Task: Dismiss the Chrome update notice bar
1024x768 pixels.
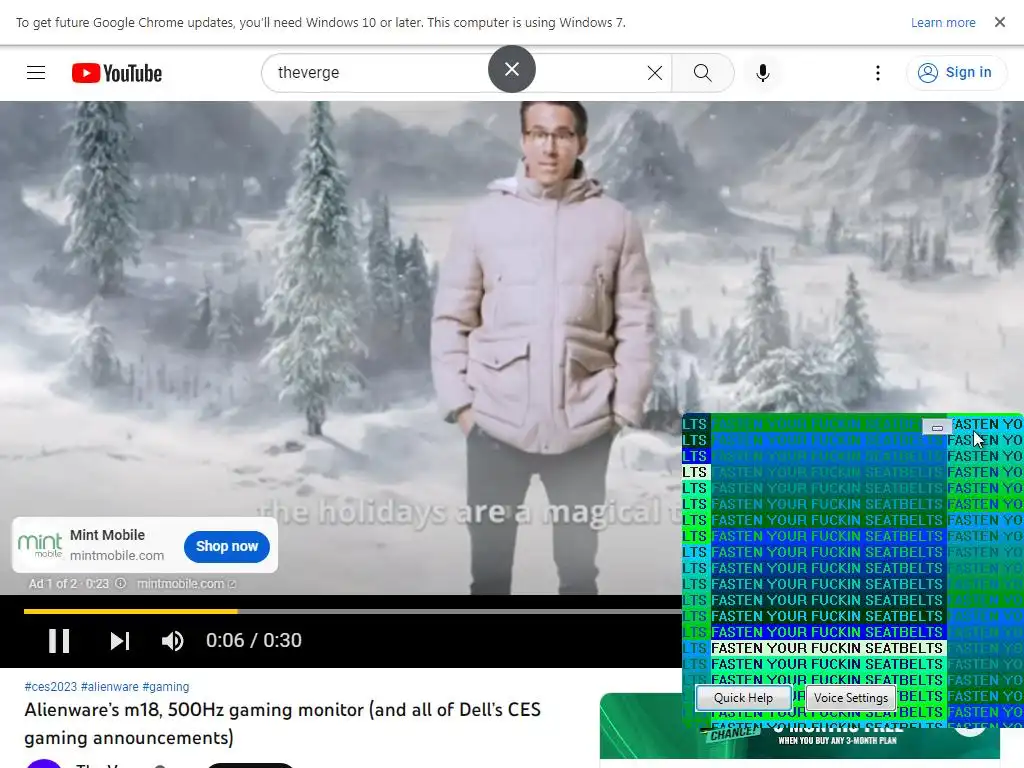Action: coord(1000,22)
